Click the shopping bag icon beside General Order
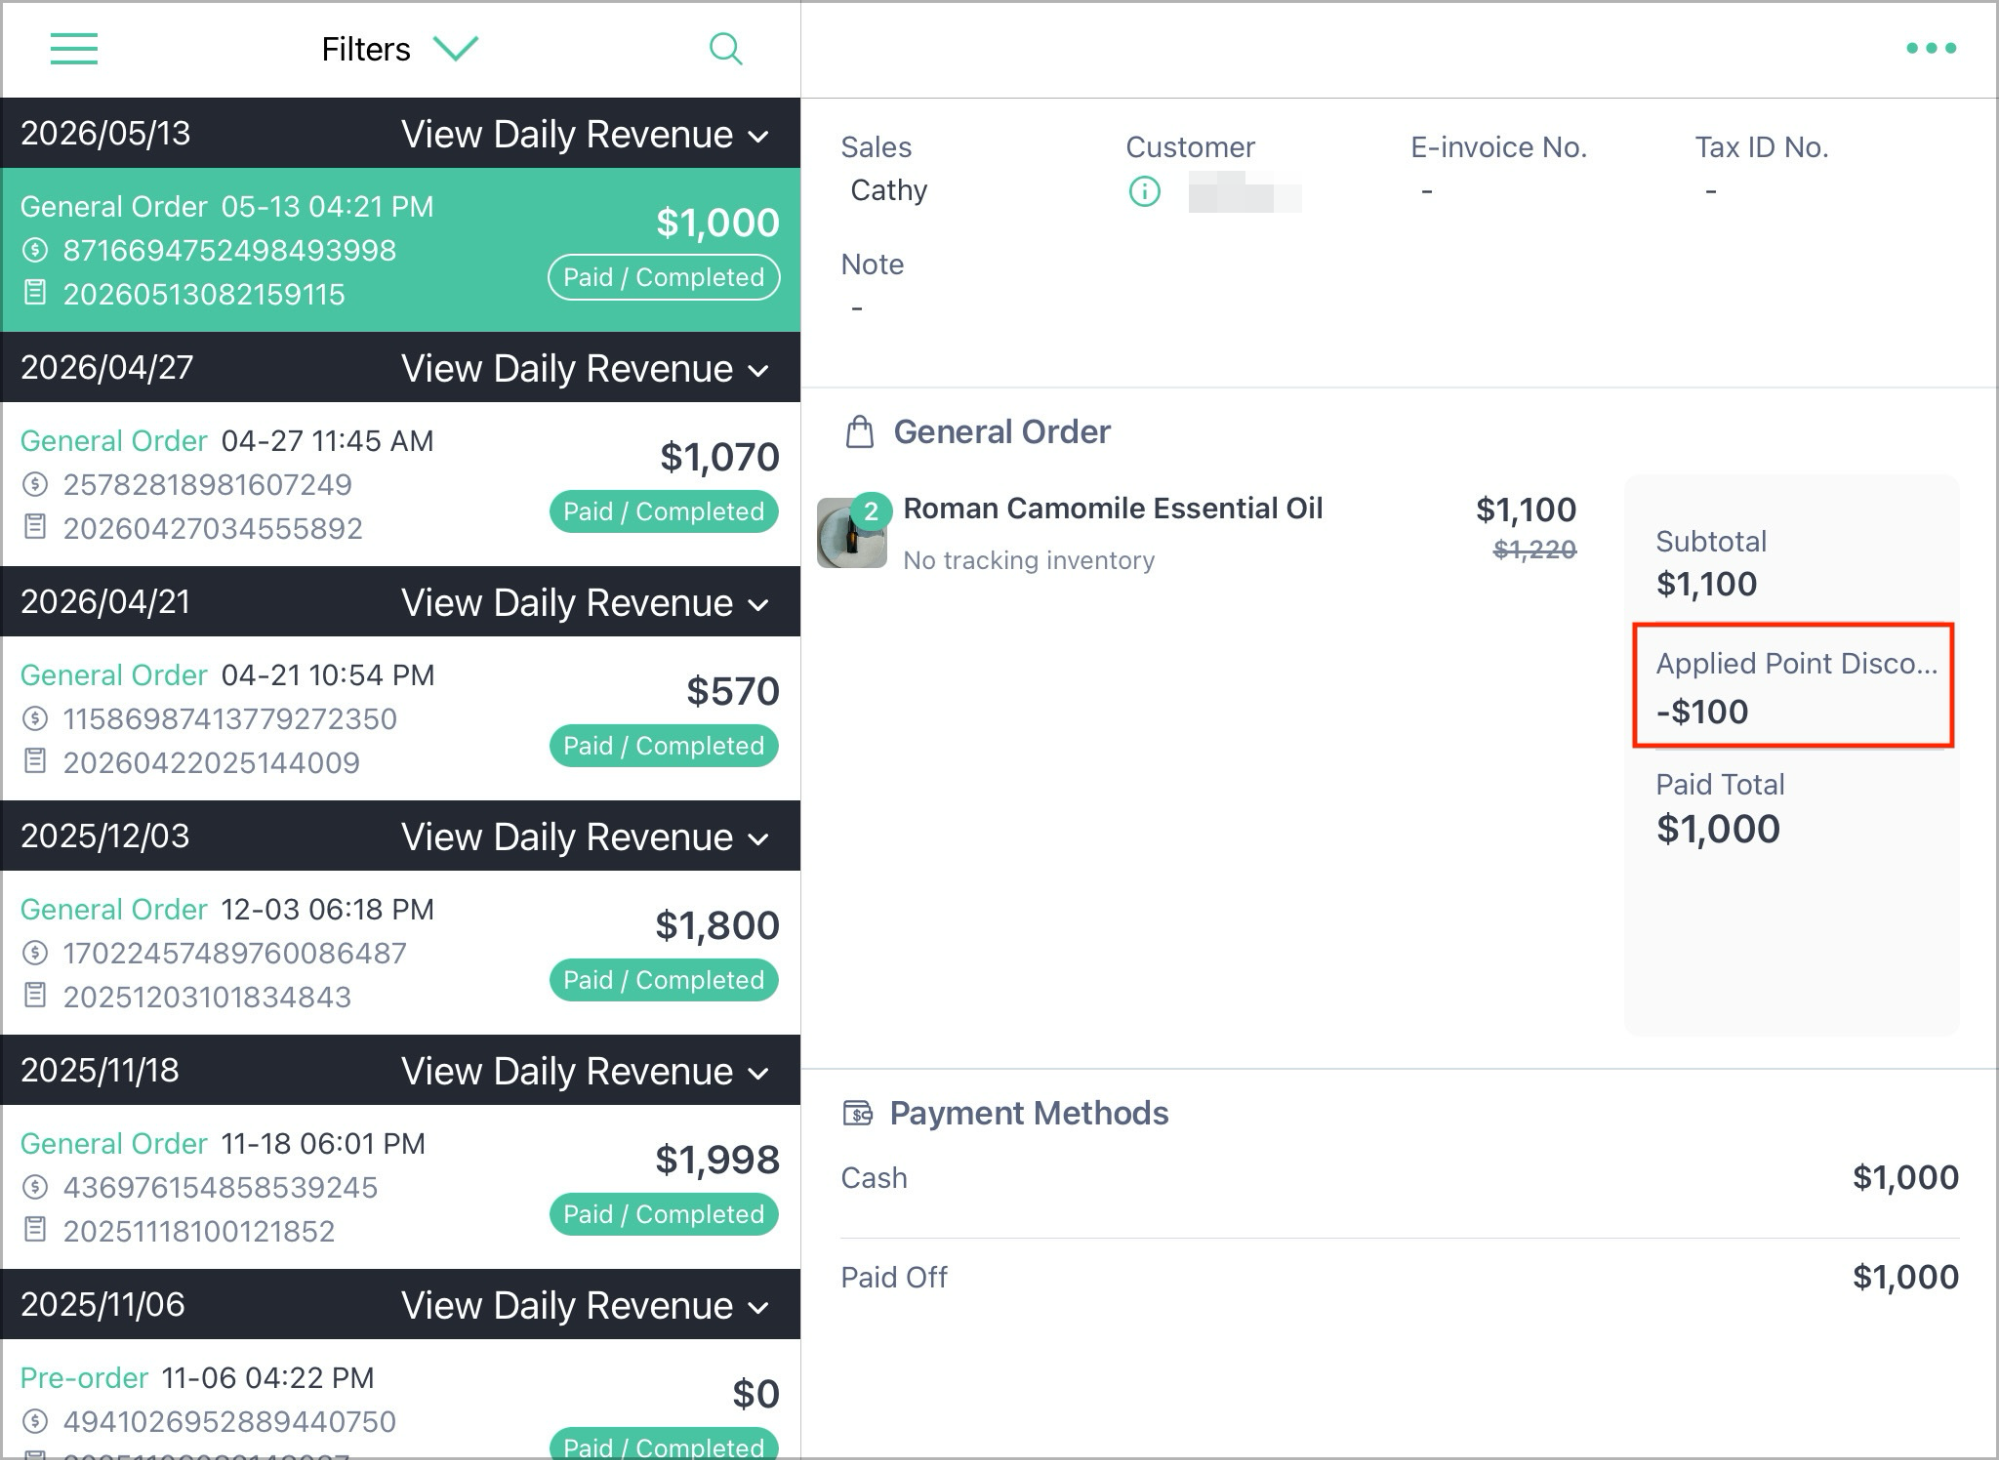The height and width of the screenshot is (1461, 1999). pyautogui.click(x=859, y=432)
